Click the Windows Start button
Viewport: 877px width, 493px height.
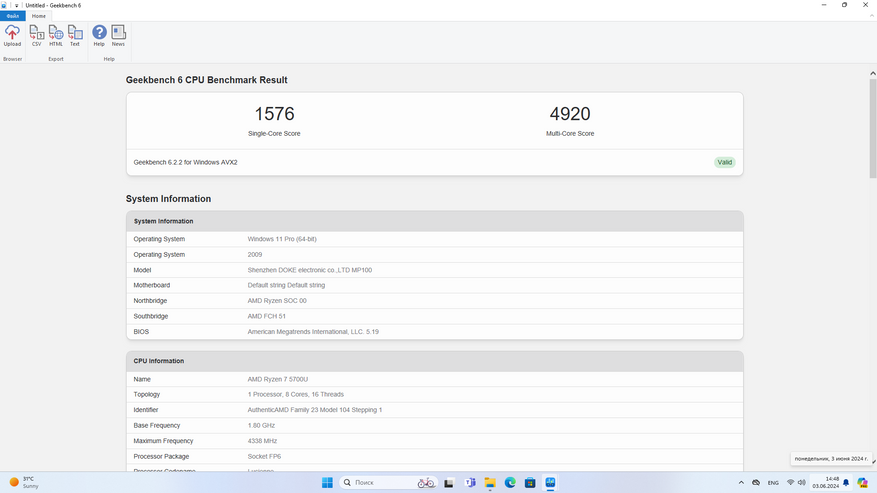(327, 483)
